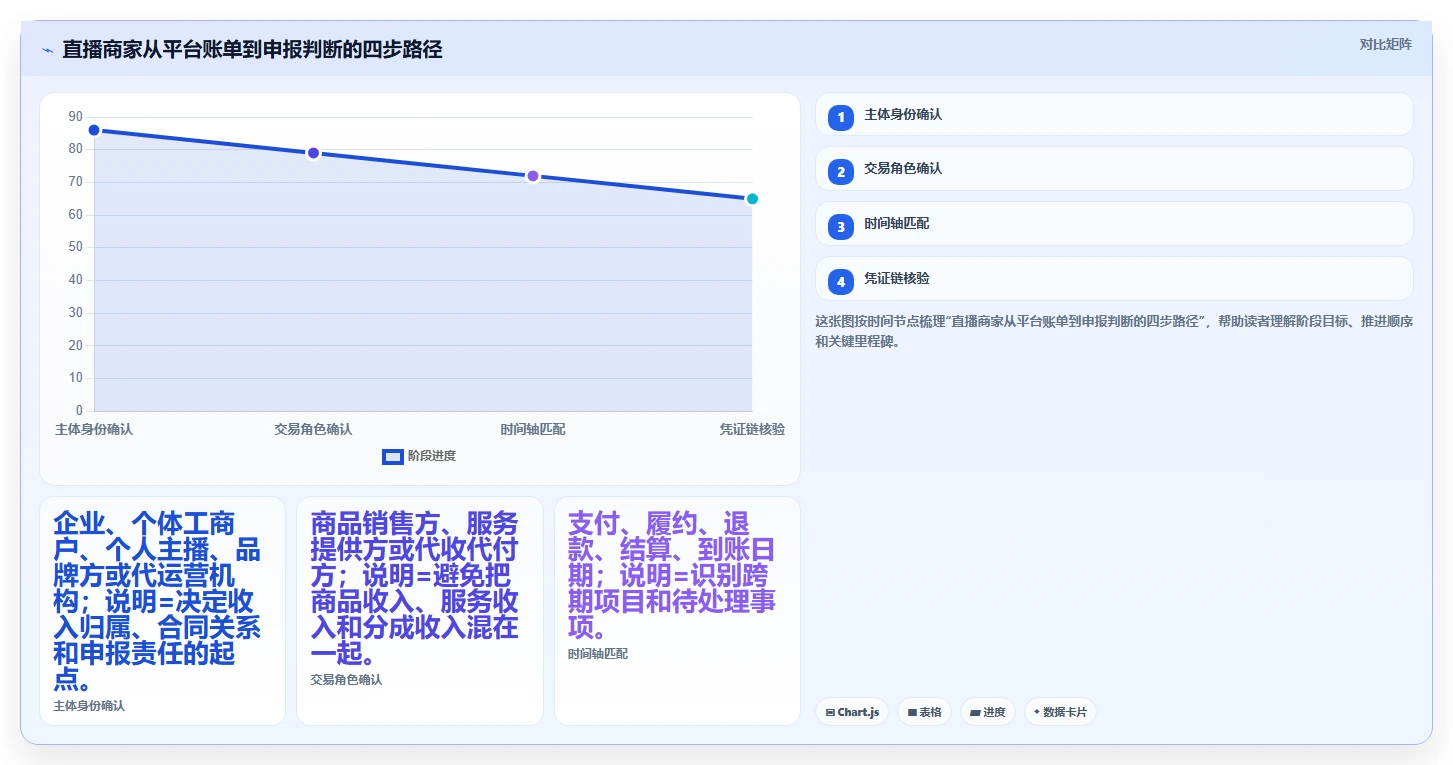This screenshot has height=765, width=1453.
Task: Click the number 2 badge icon
Action: (x=841, y=172)
